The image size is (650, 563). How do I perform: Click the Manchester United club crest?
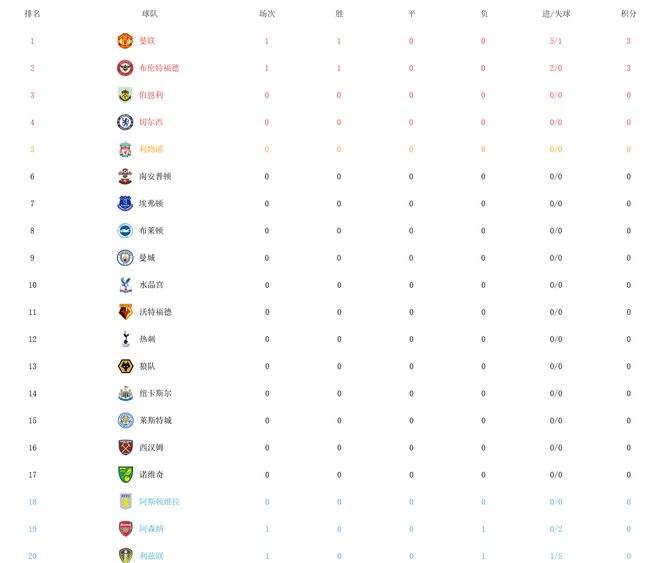125,41
